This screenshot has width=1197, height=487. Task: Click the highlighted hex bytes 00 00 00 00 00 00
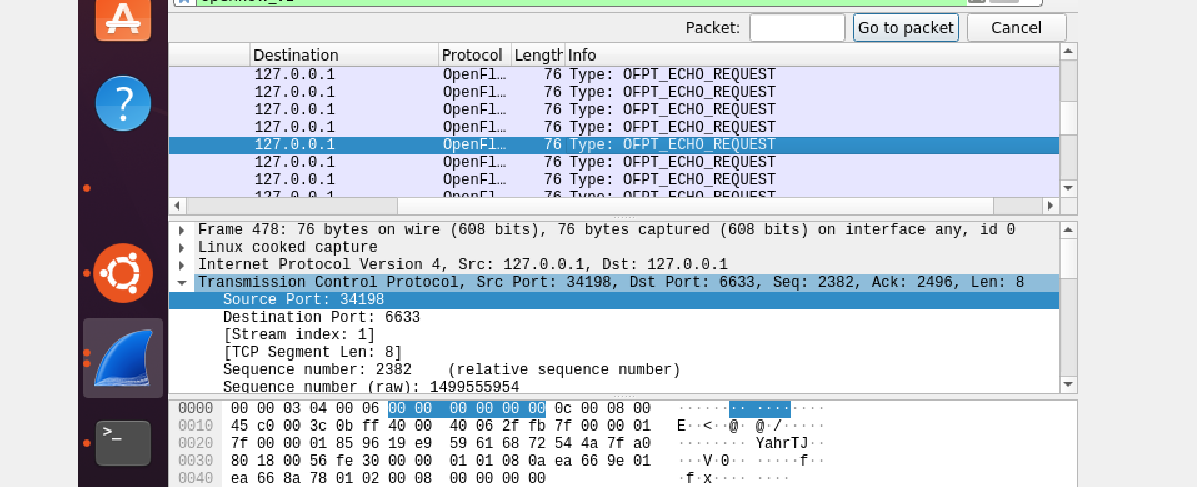pyautogui.click(x=467, y=408)
